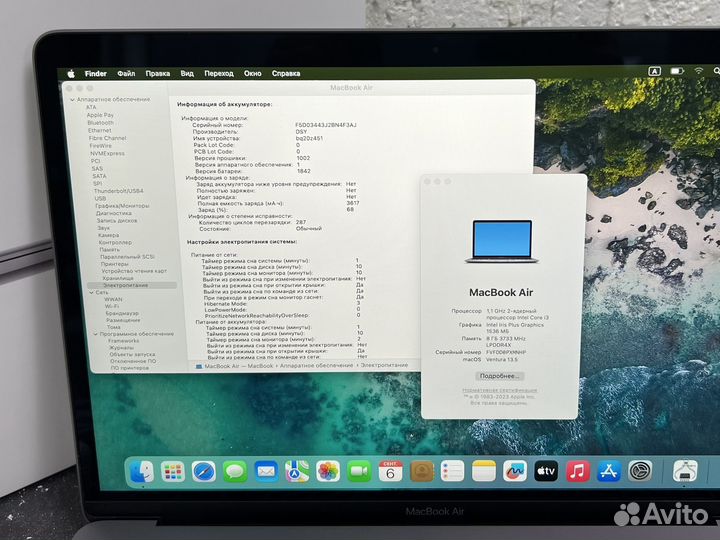Select ATA in the hardware list

point(91,107)
